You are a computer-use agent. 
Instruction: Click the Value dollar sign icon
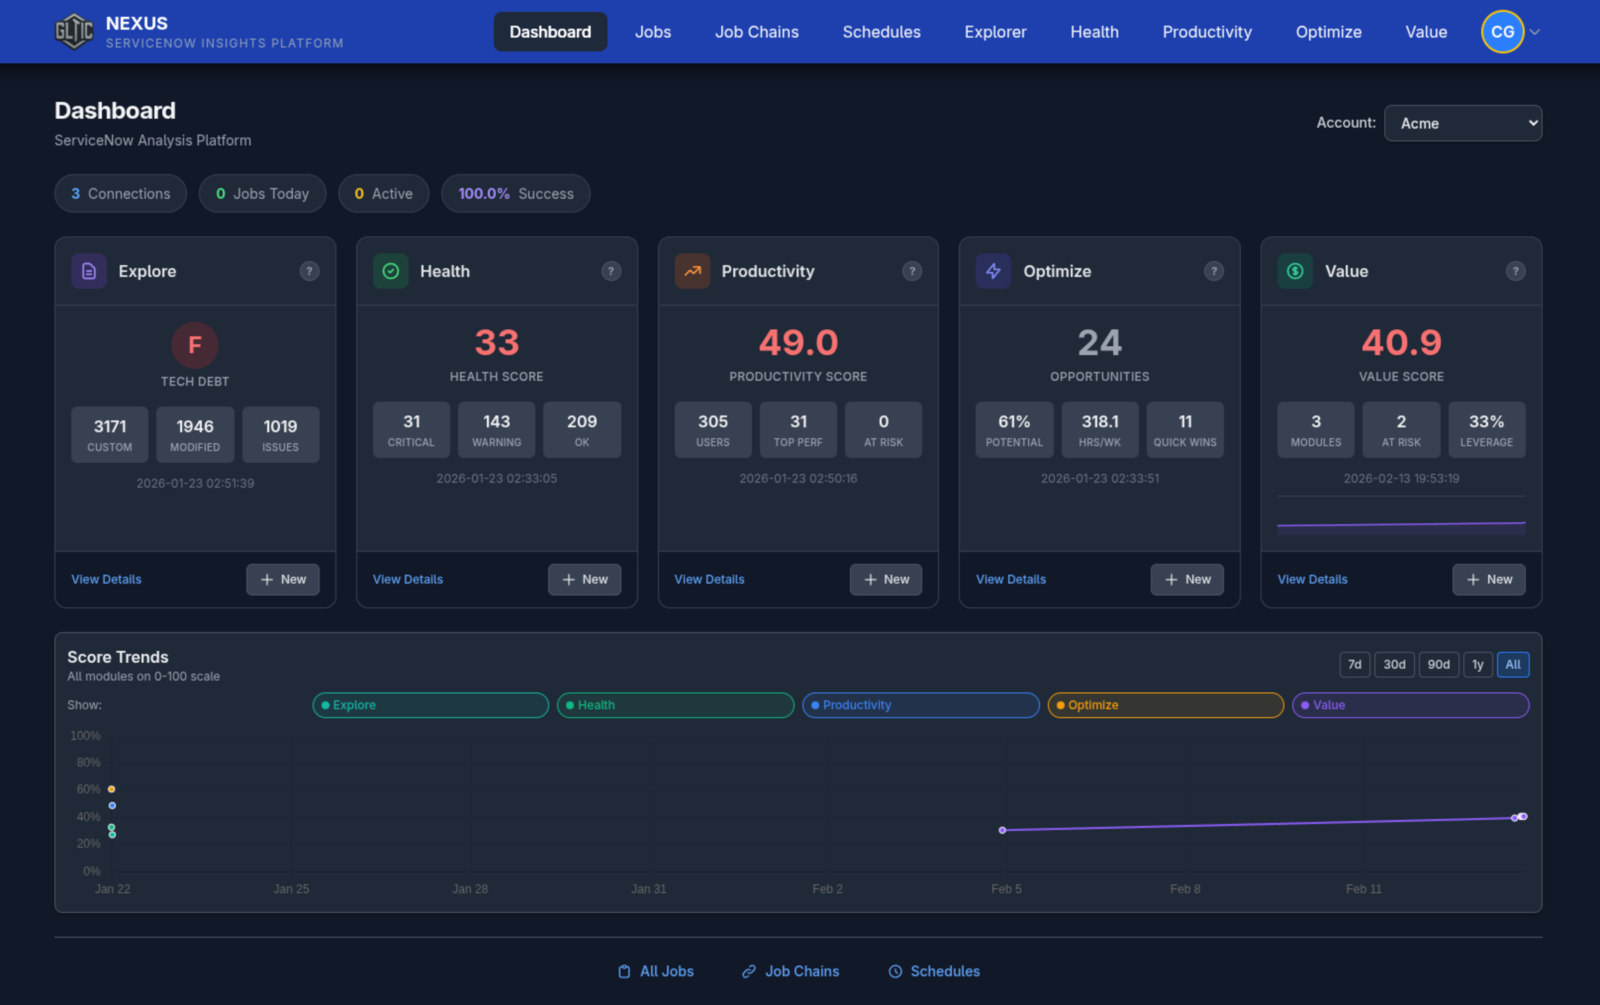(x=1295, y=271)
